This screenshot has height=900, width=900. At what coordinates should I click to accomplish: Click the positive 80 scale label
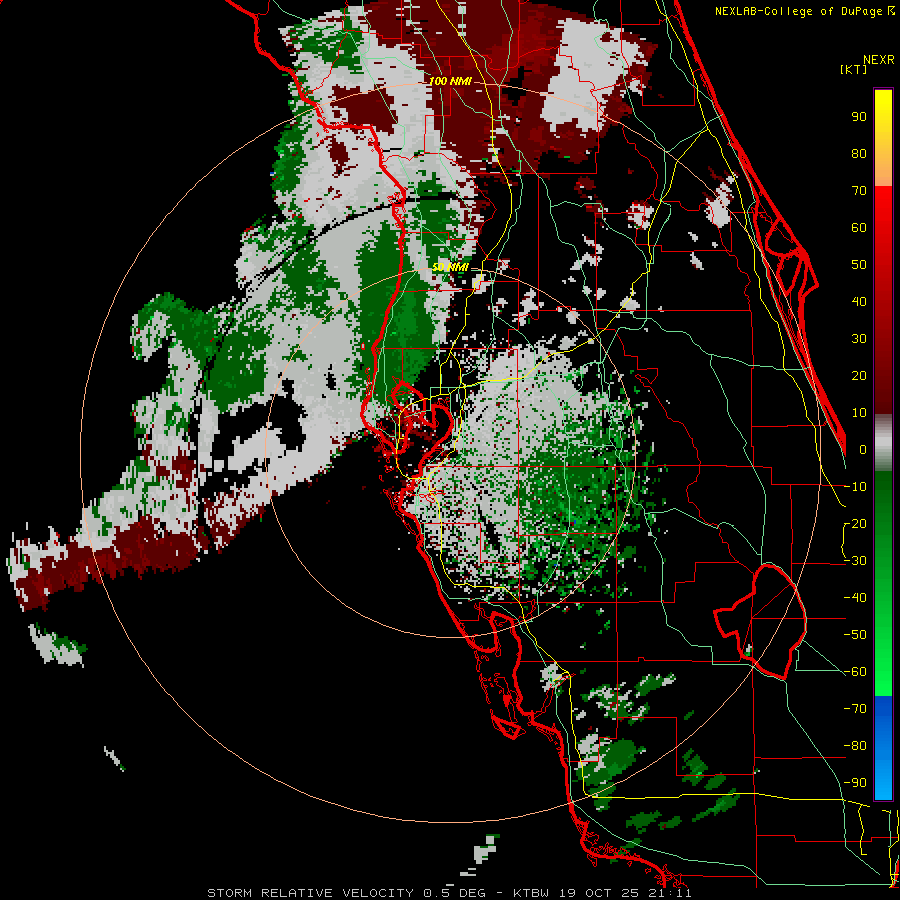859,153
